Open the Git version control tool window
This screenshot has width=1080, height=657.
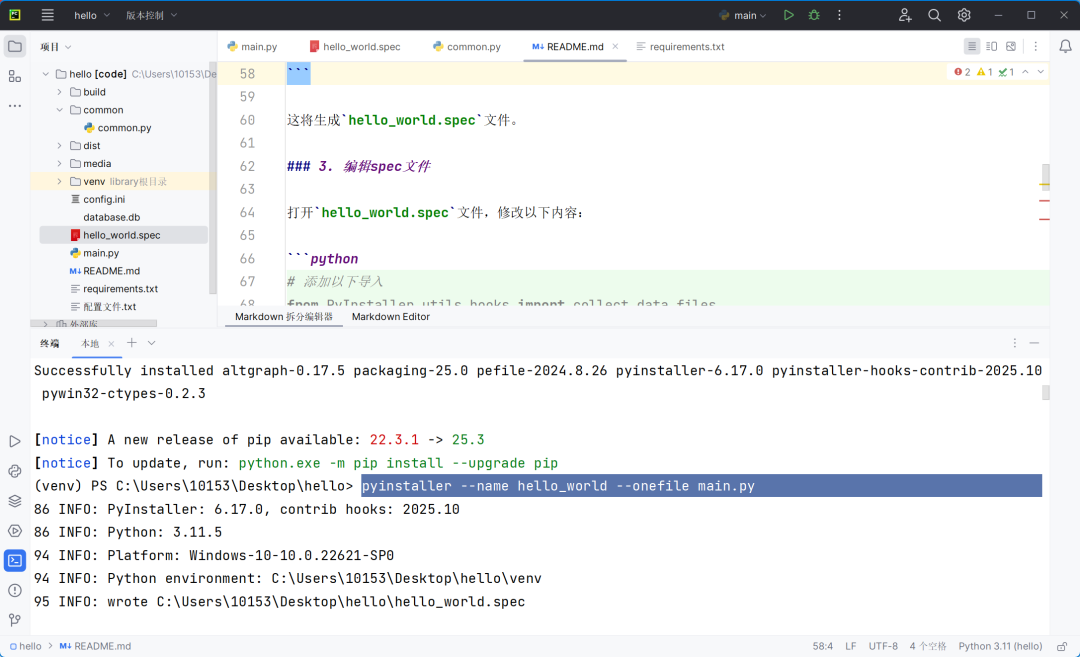[x=14, y=620]
